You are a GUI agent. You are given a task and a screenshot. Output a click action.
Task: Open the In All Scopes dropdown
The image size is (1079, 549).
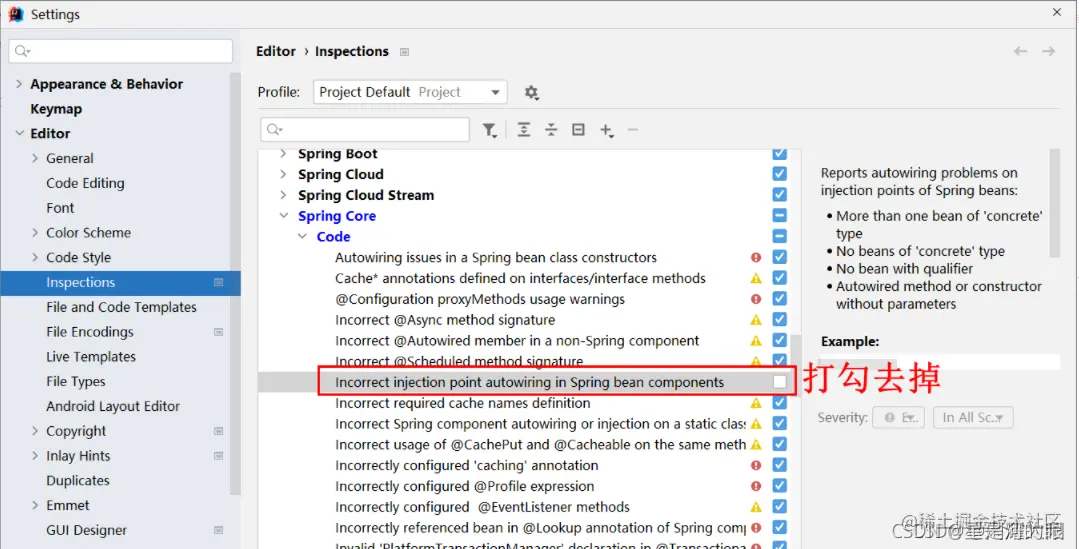(973, 418)
